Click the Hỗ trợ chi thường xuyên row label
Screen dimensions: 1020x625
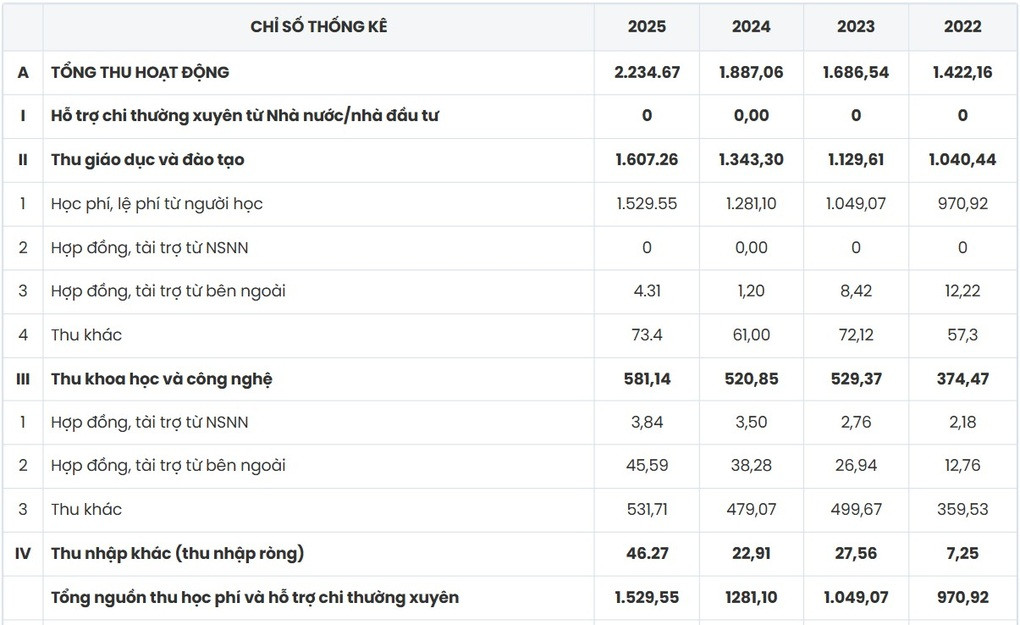[245, 116]
